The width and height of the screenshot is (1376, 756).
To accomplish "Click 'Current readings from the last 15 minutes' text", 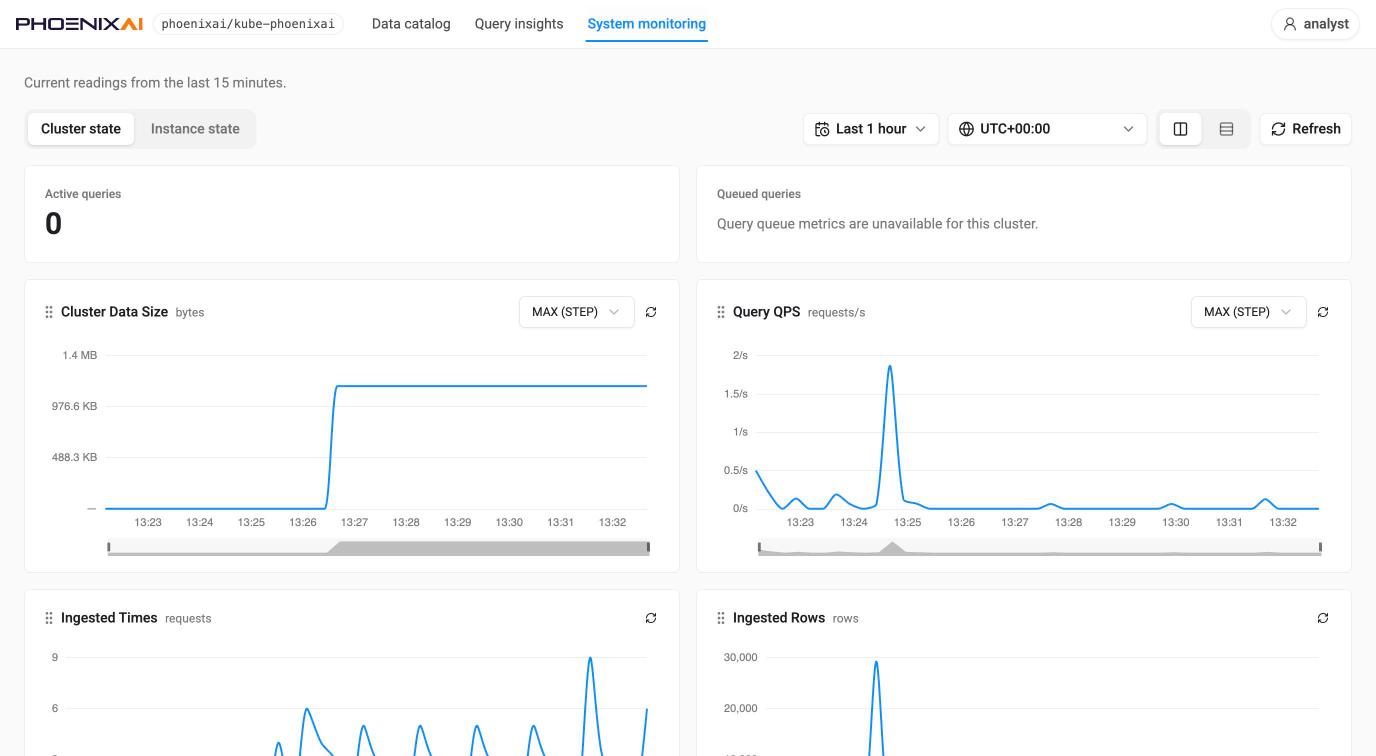I will point(155,83).
